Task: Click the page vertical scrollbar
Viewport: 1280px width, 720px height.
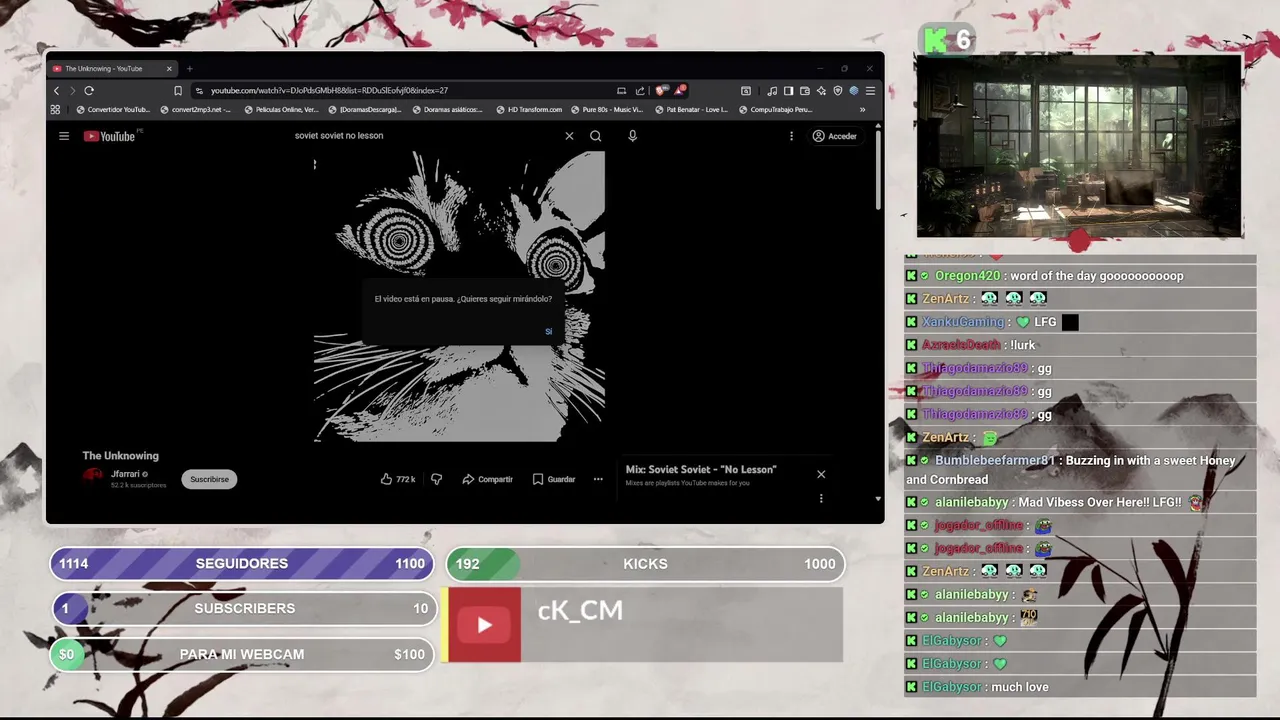Action: [x=878, y=170]
